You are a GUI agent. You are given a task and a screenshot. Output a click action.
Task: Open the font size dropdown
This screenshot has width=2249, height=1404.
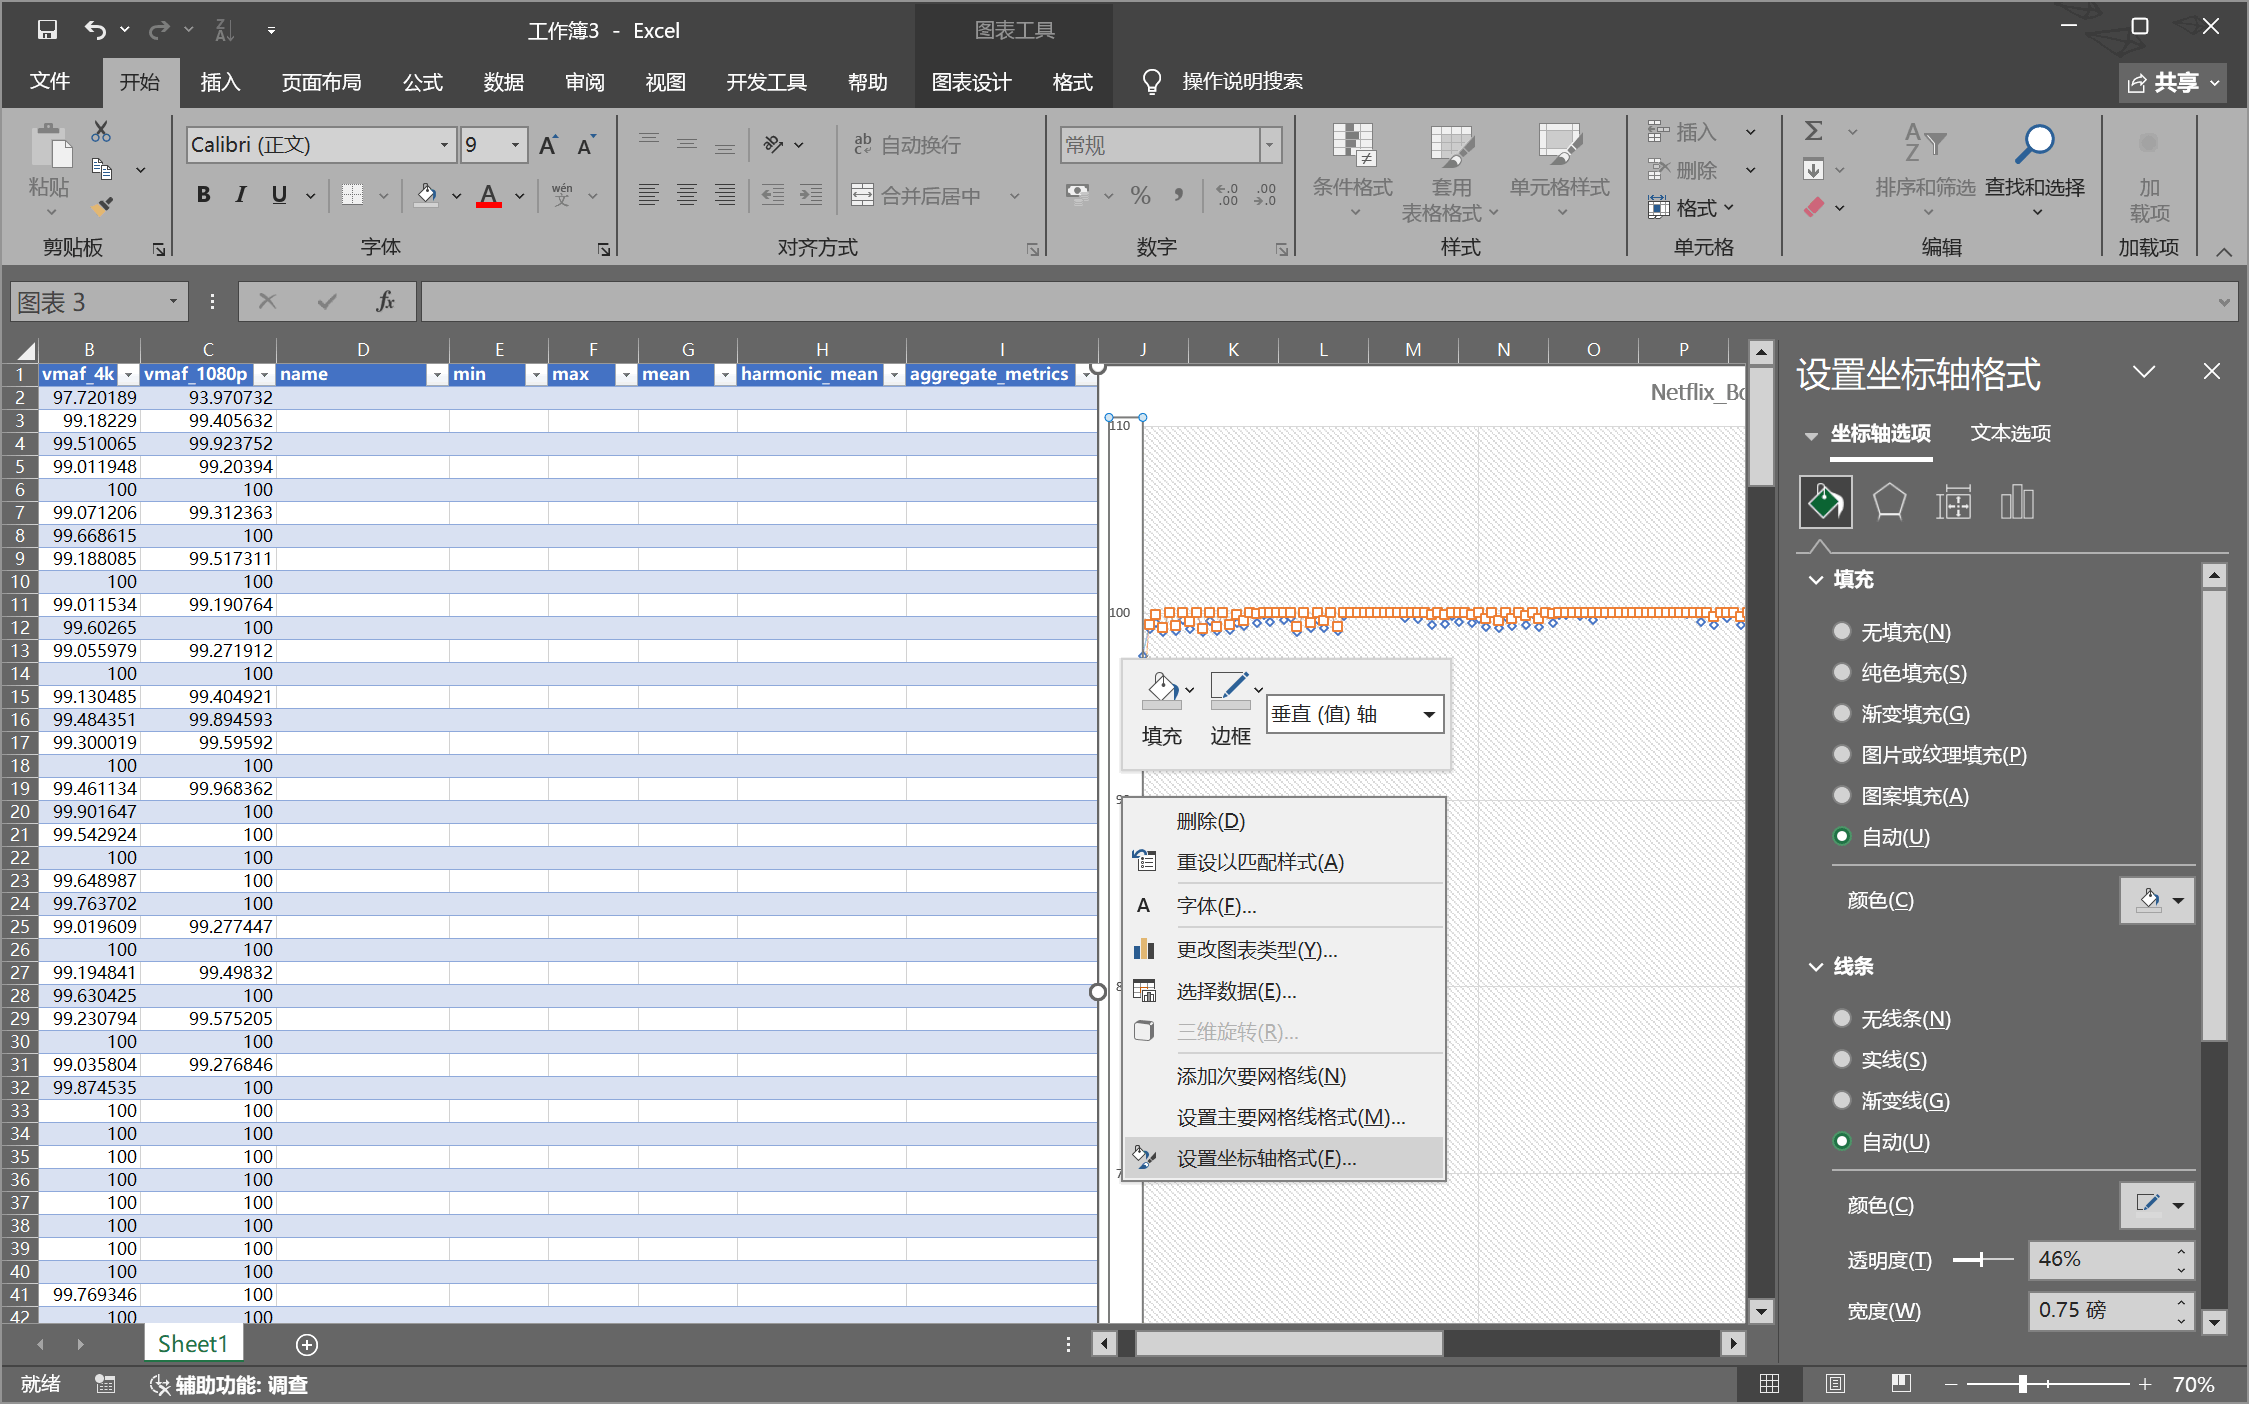(515, 145)
